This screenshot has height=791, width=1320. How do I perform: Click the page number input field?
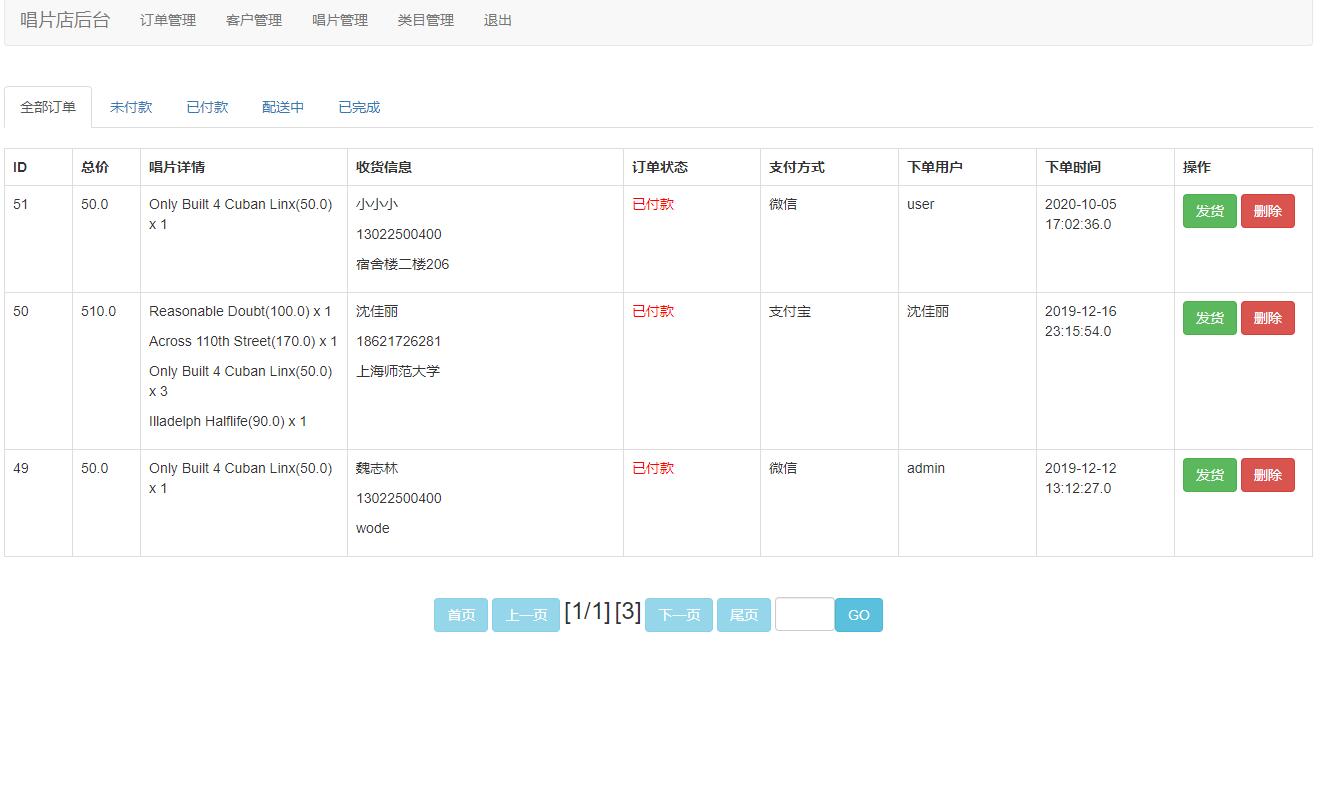click(x=804, y=614)
